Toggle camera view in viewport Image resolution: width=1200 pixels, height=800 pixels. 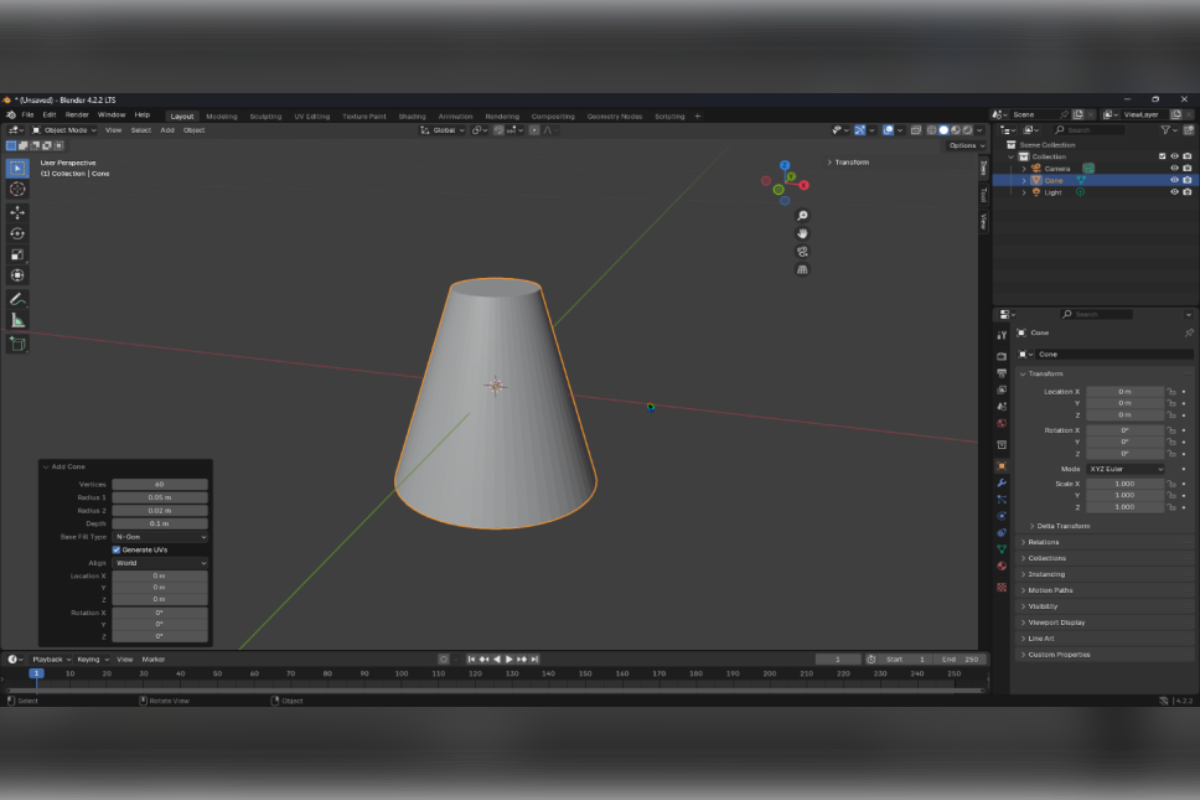802,252
